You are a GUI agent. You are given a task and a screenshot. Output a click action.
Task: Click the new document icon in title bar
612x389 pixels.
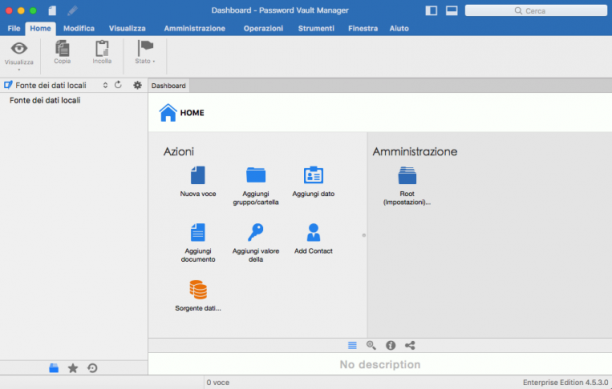[52, 11]
